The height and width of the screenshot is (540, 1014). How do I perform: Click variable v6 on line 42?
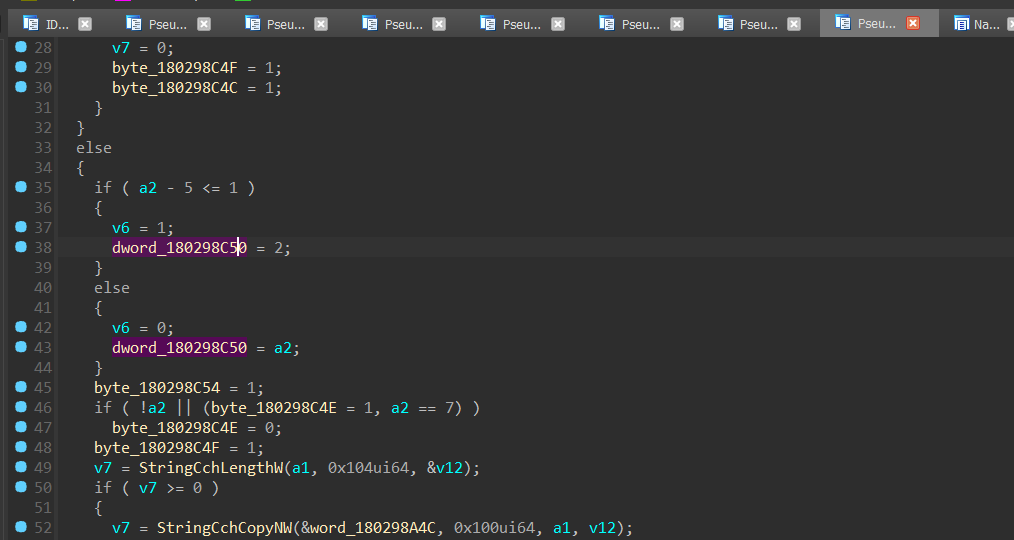pyautogui.click(x=121, y=328)
